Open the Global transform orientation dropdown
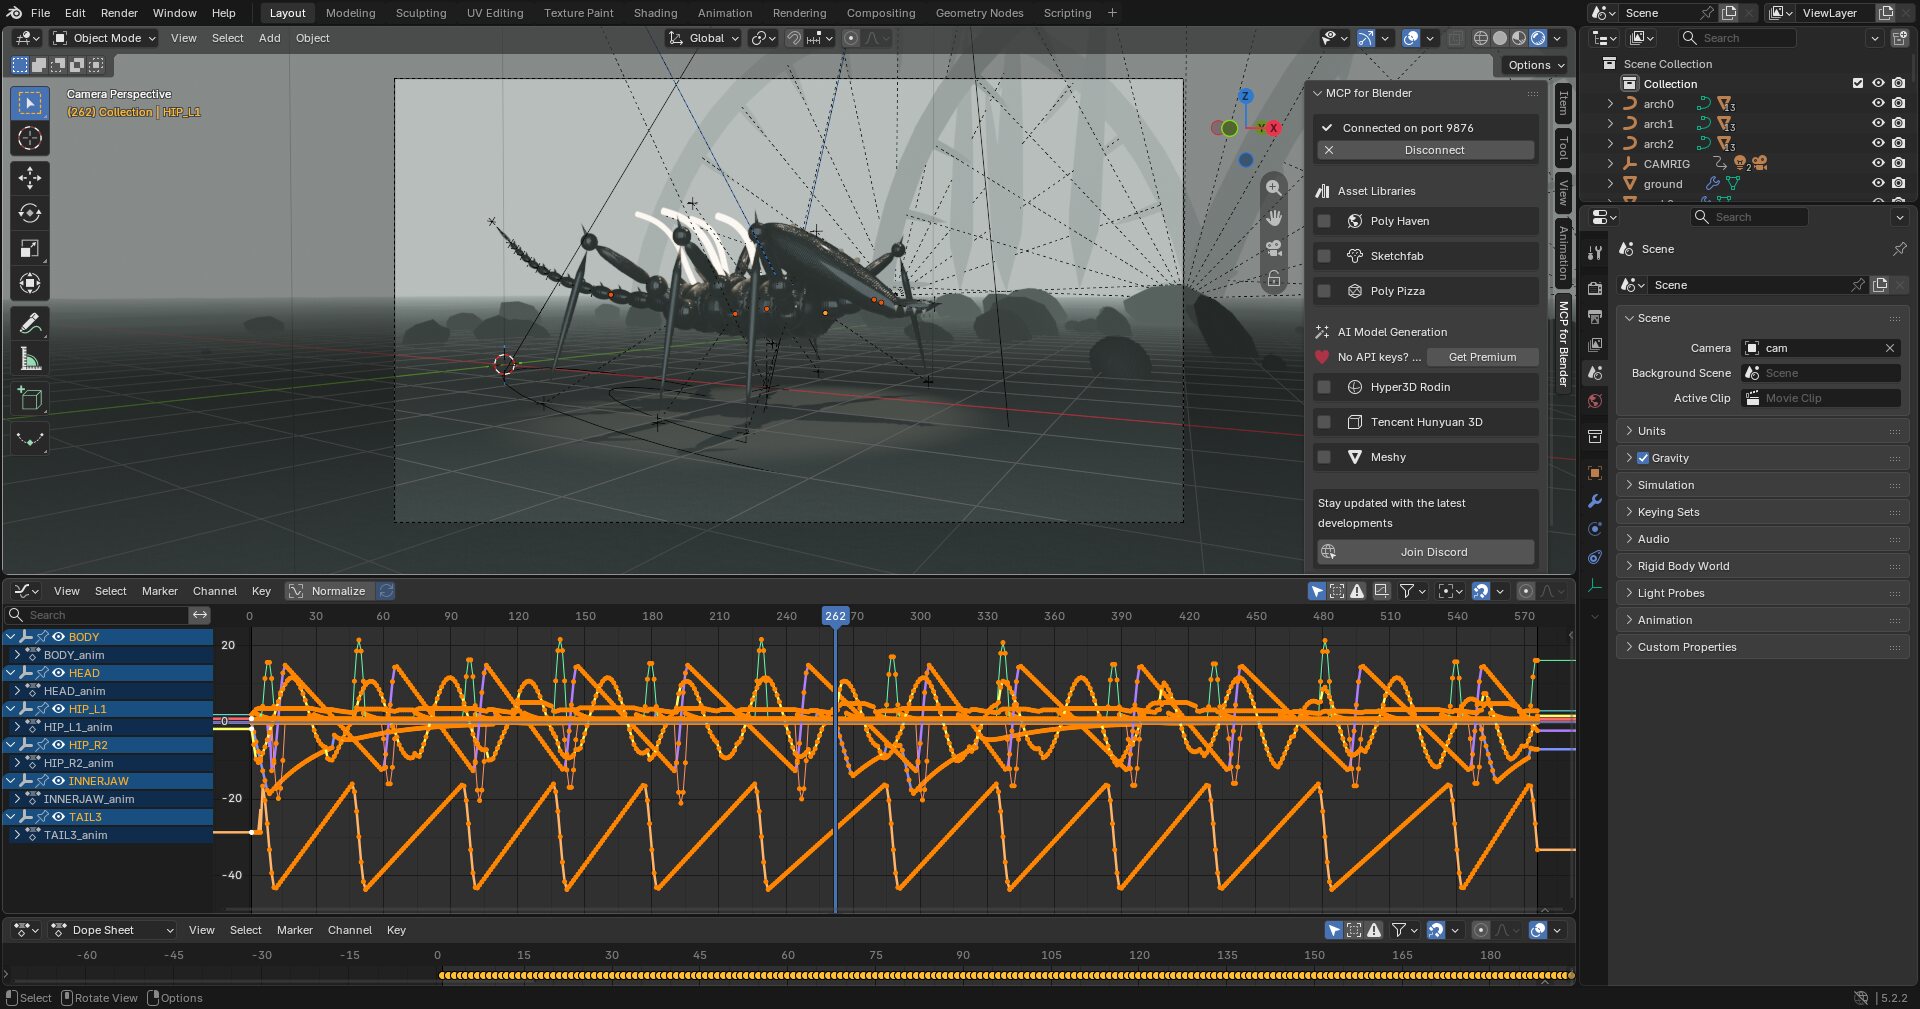The image size is (1920, 1009). 704,38
